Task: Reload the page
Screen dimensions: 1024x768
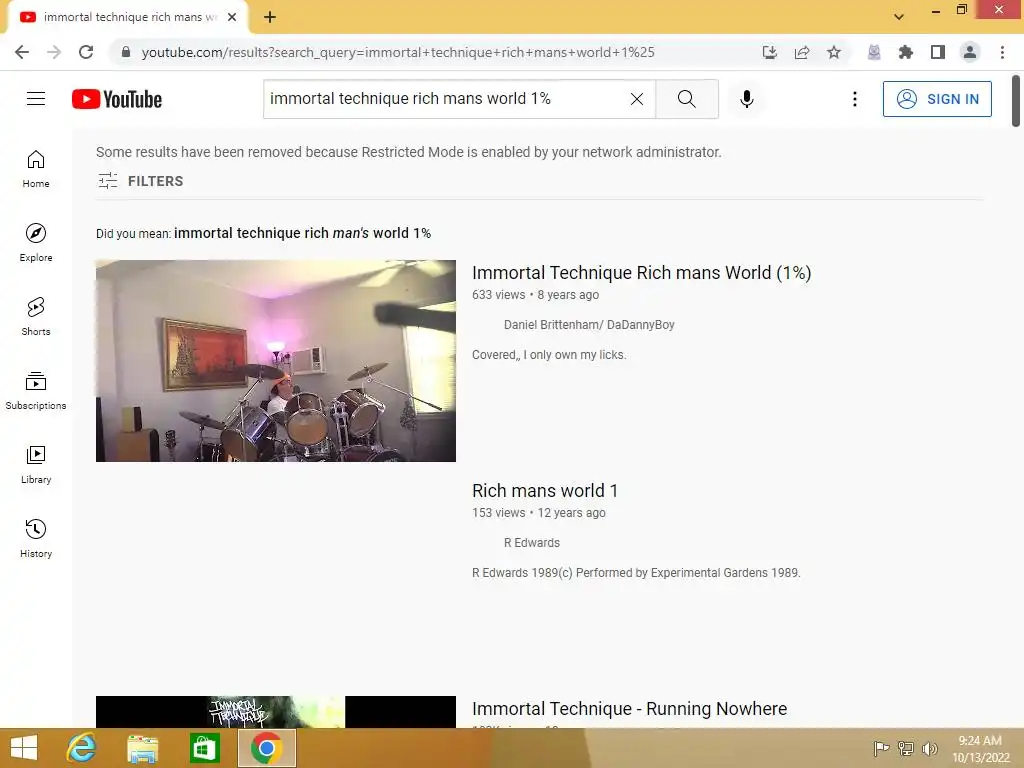Action: (x=86, y=52)
